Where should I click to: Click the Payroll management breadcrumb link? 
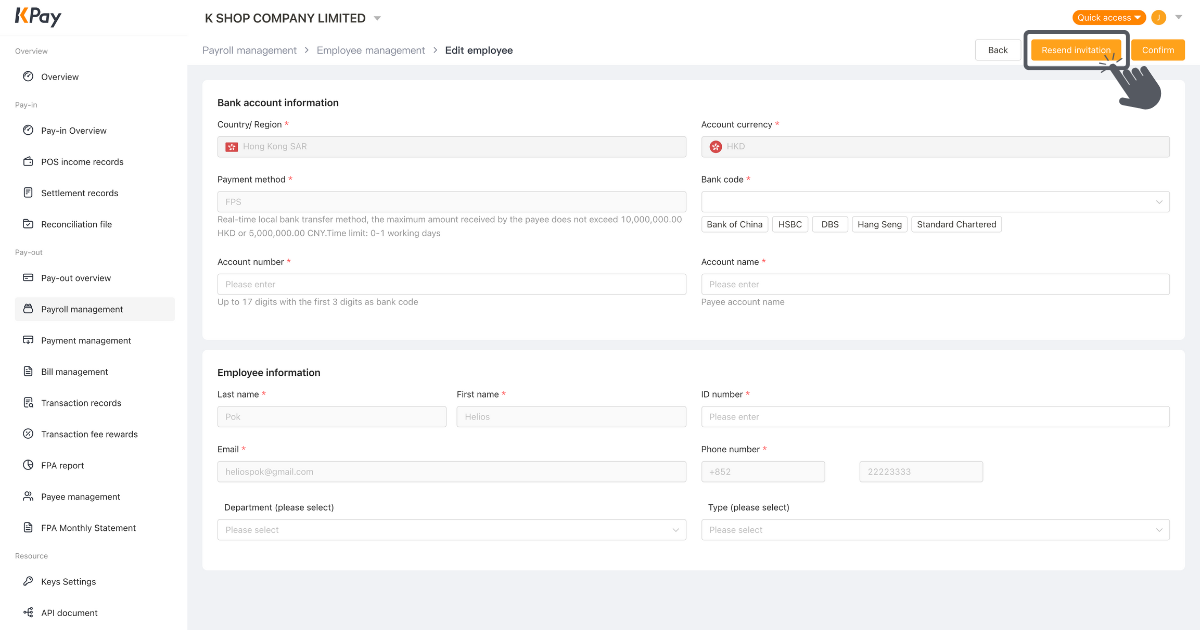pyautogui.click(x=249, y=49)
